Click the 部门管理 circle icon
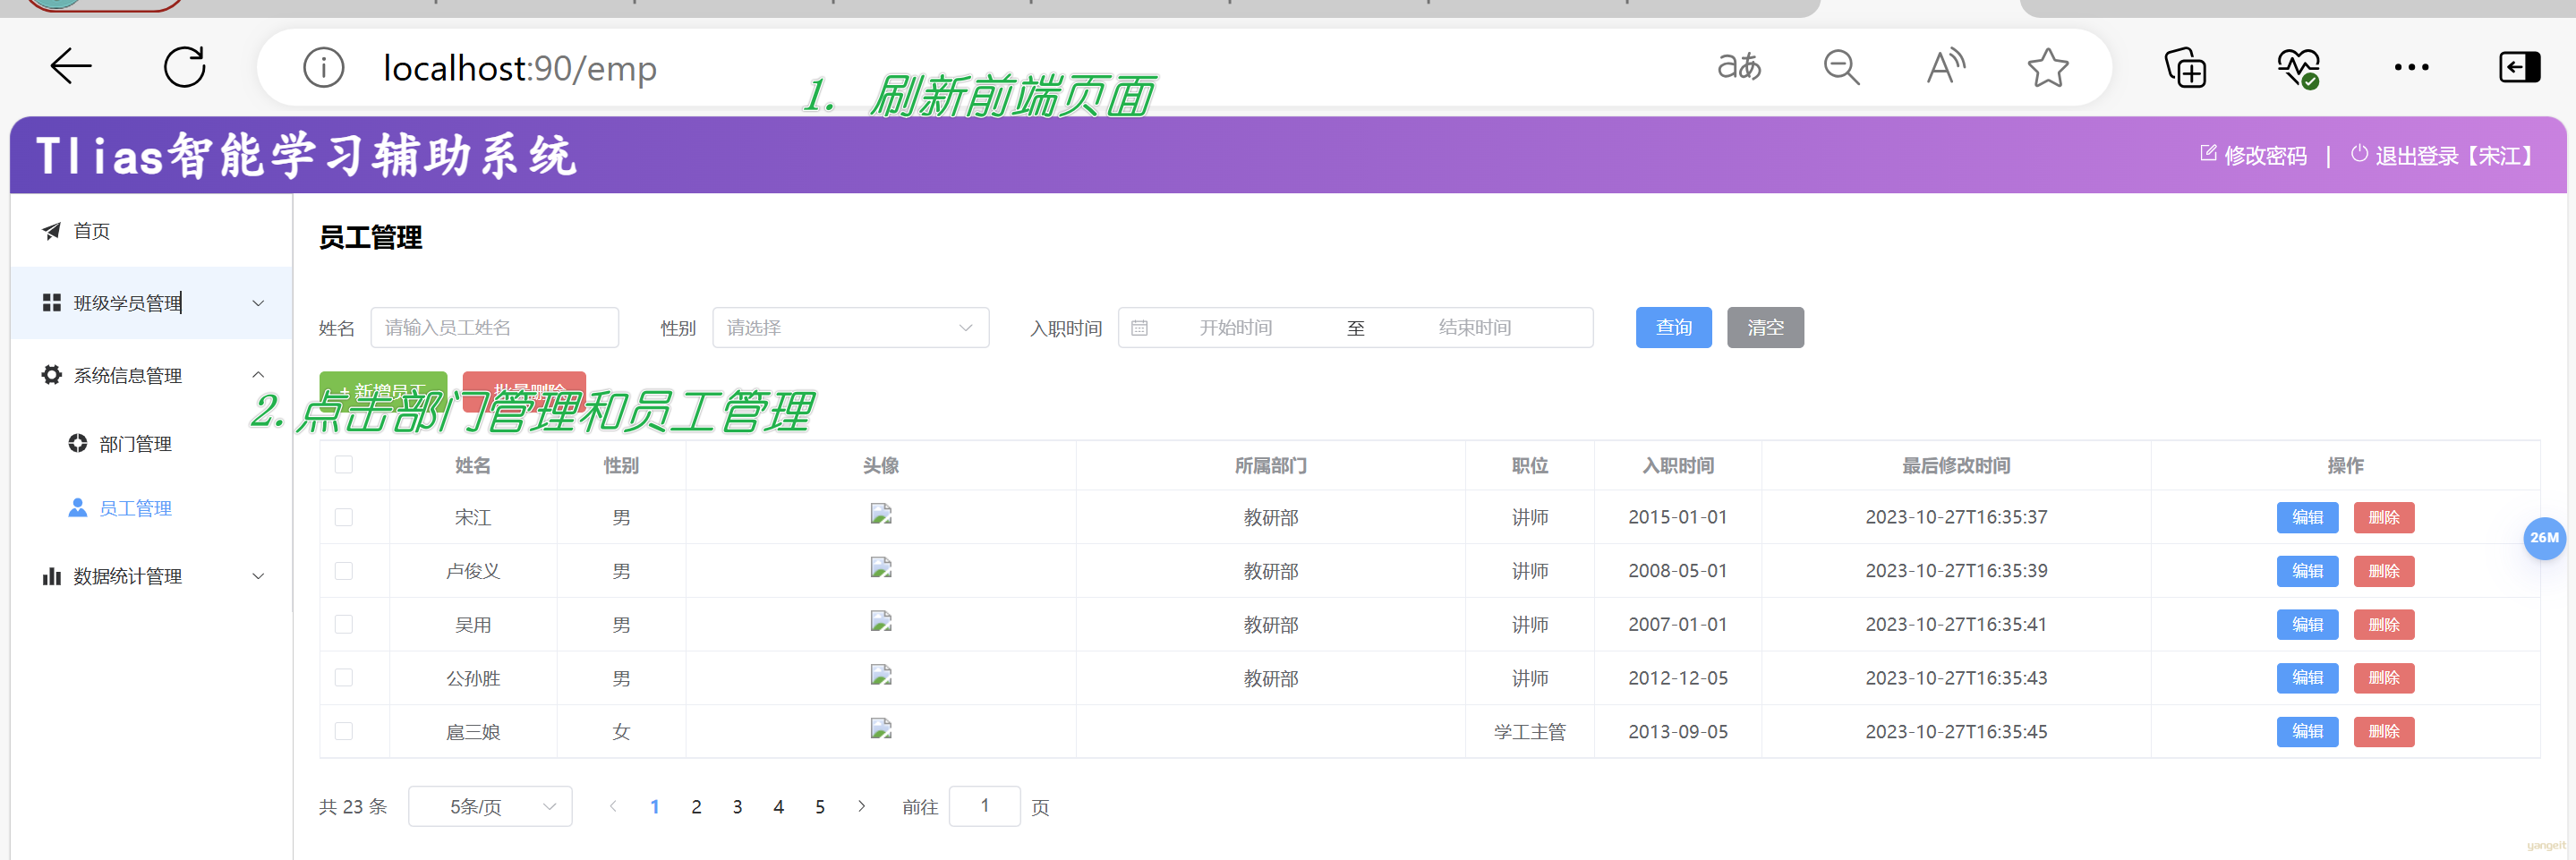 (77, 443)
